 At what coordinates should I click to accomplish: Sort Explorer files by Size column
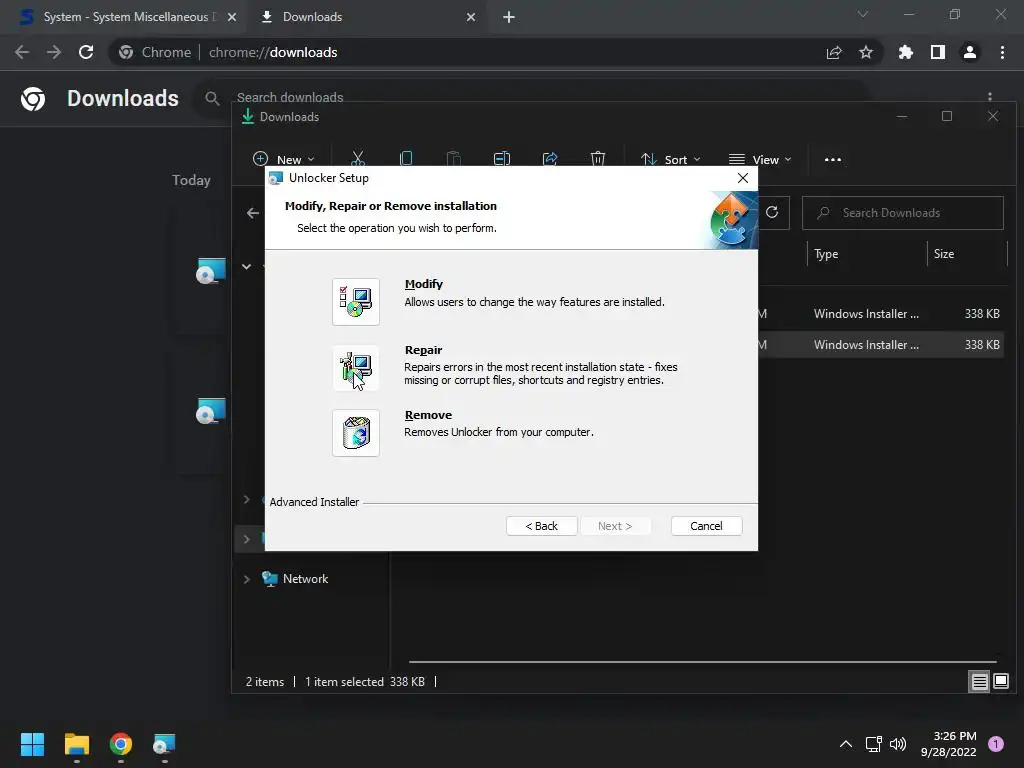pyautogui.click(x=967, y=254)
